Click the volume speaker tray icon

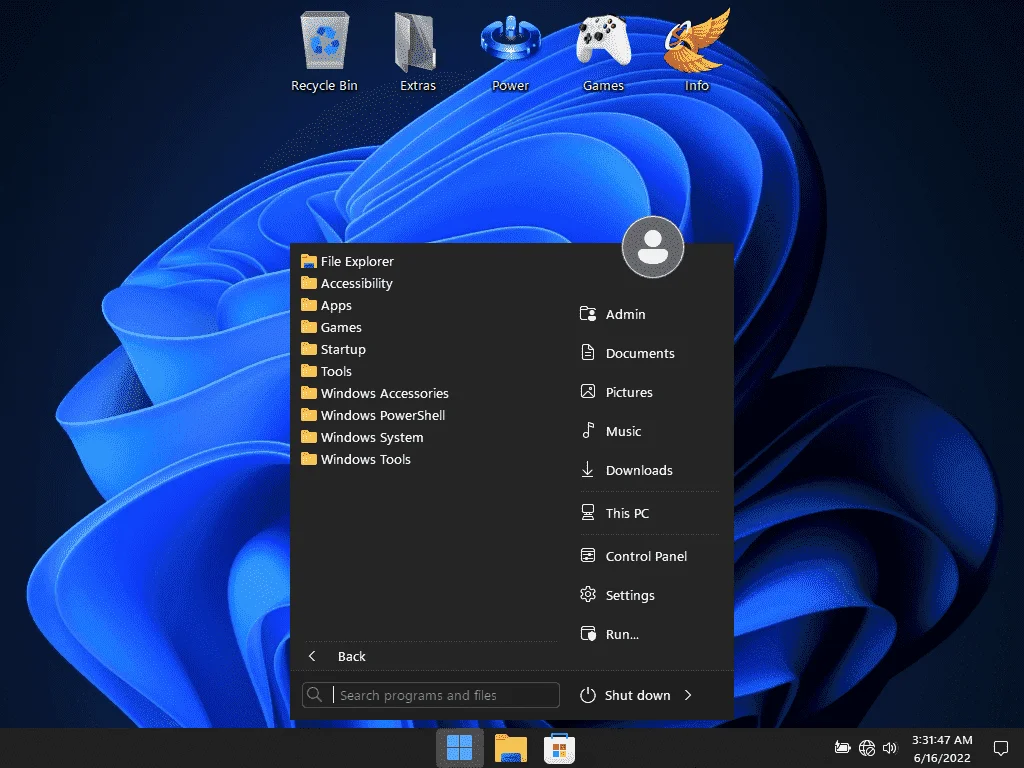889,748
